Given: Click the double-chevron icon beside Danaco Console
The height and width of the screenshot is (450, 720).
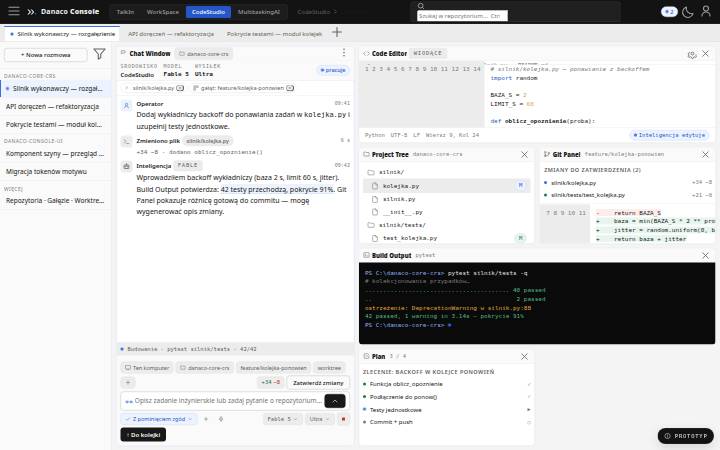Looking at the screenshot, I should (x=31, y=12).
